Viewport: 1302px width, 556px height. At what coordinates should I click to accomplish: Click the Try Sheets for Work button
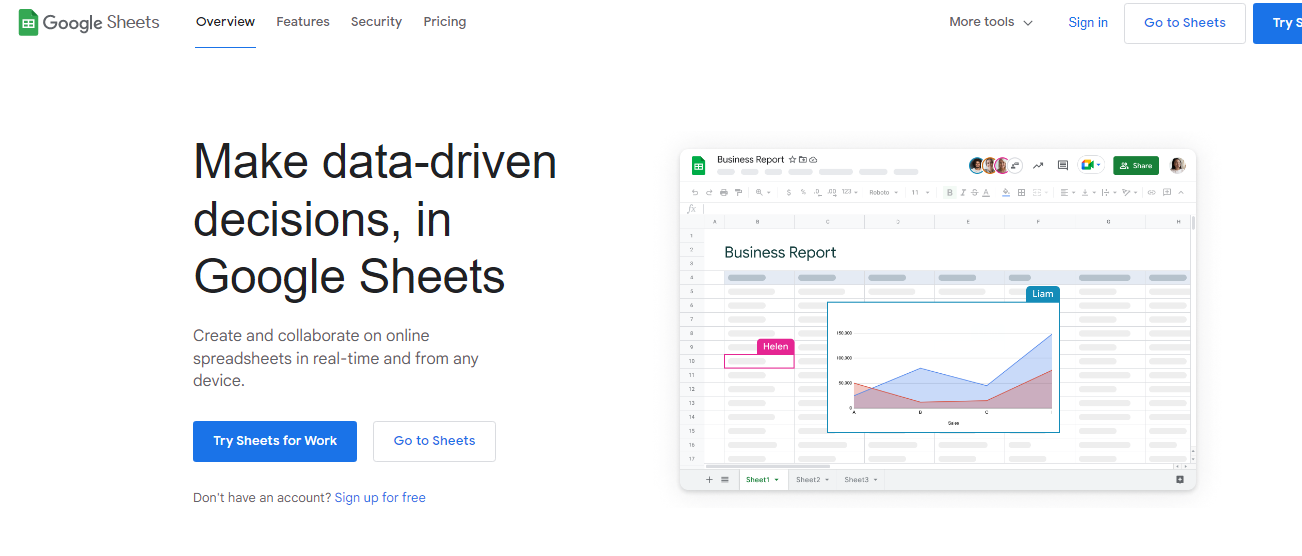(x=275, y=441)
